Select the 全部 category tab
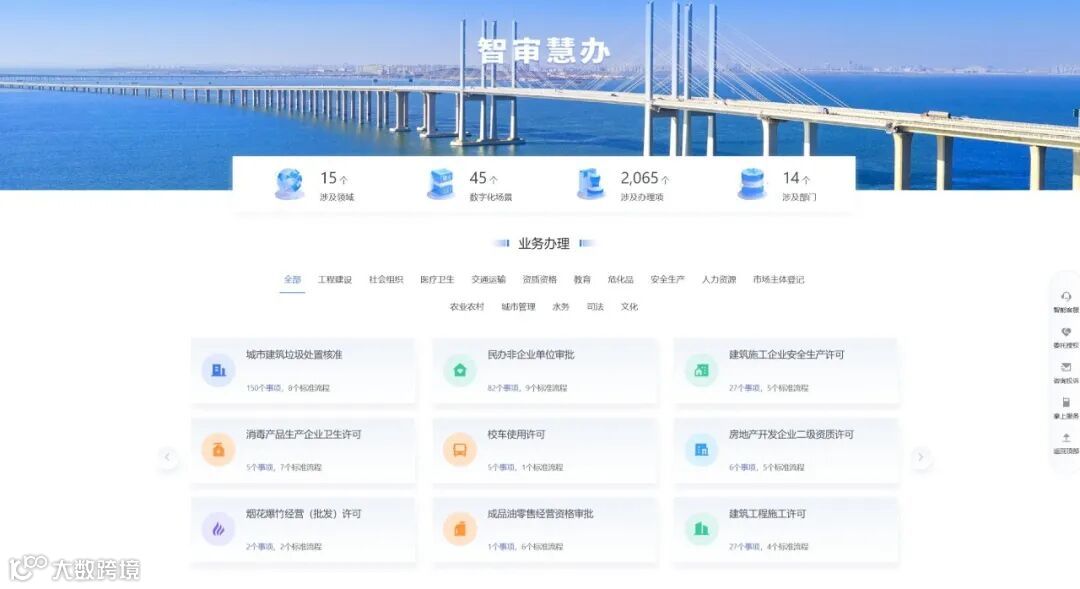This screenshot has width=1080, height=589. [292, 280]
